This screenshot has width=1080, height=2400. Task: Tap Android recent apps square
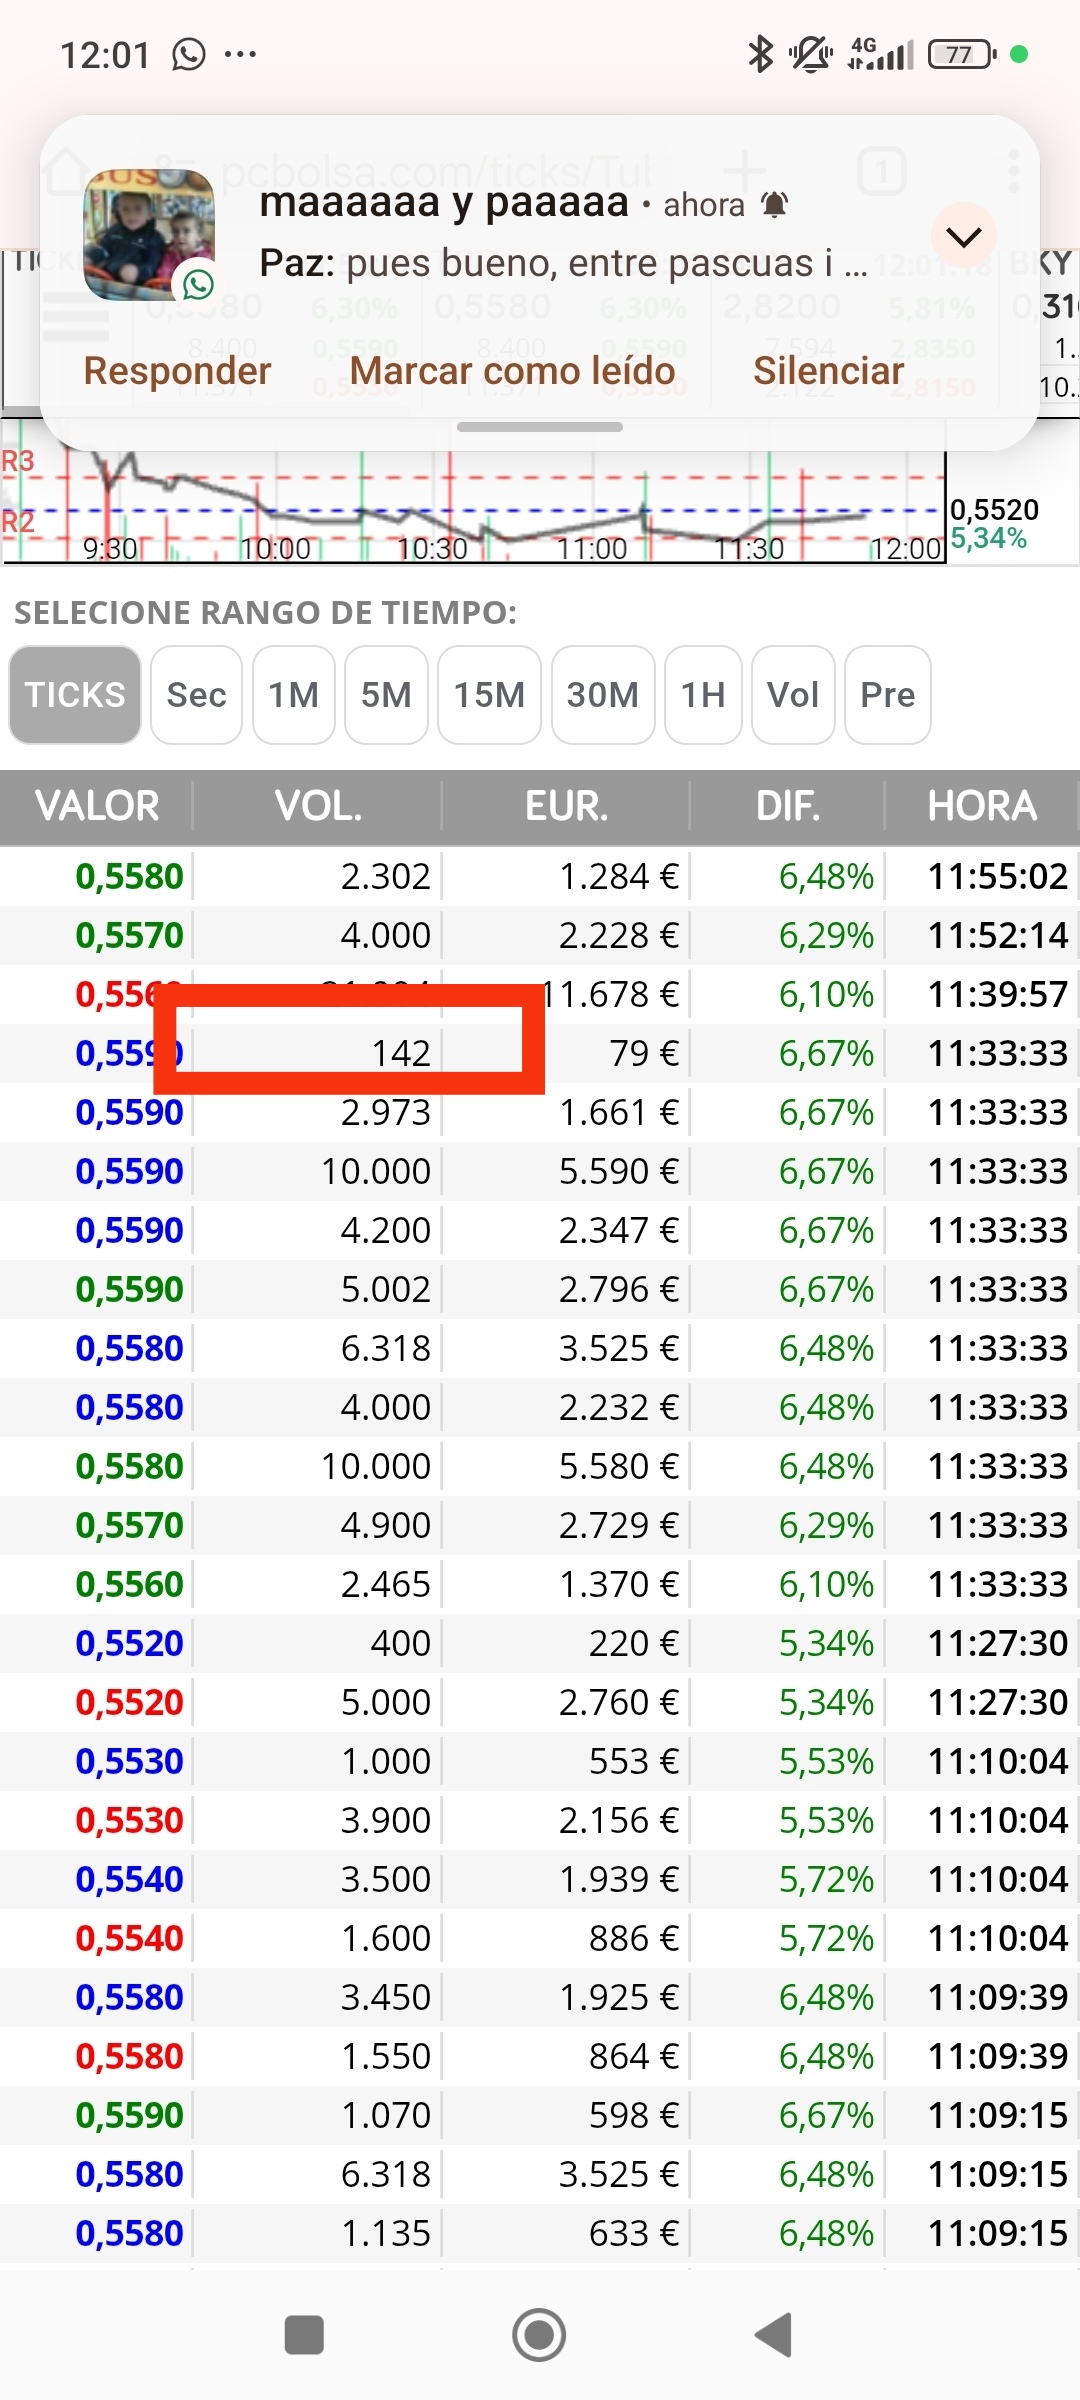304,2335
